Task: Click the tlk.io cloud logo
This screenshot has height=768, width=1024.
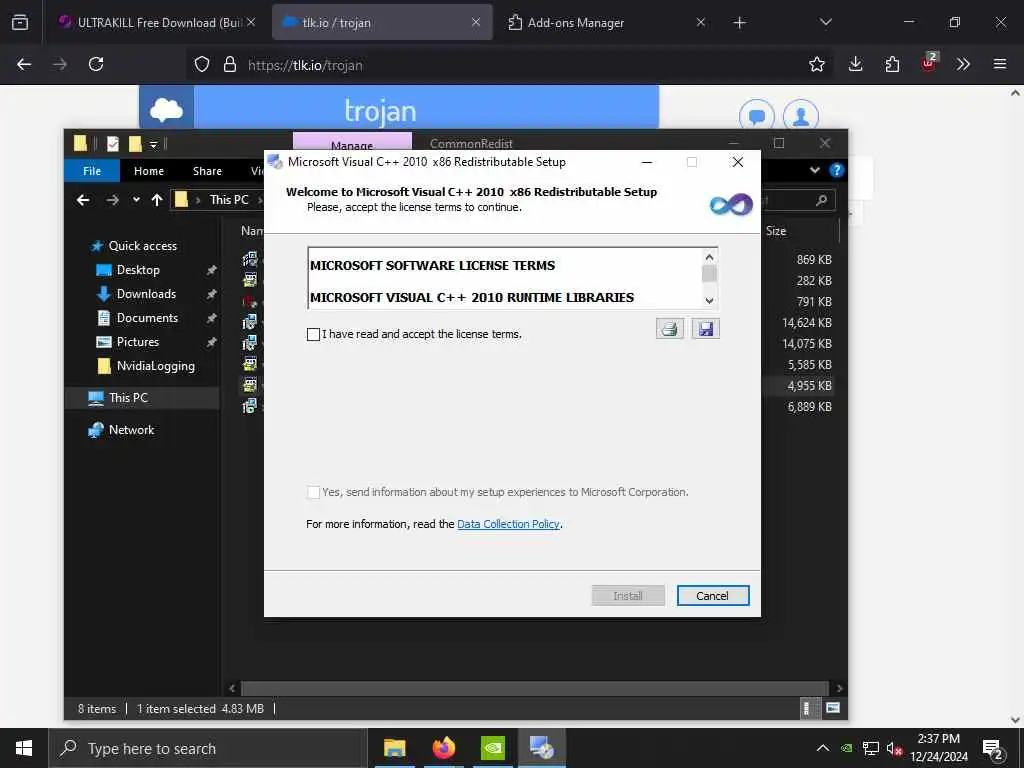Action: click(x=167, y=110)
